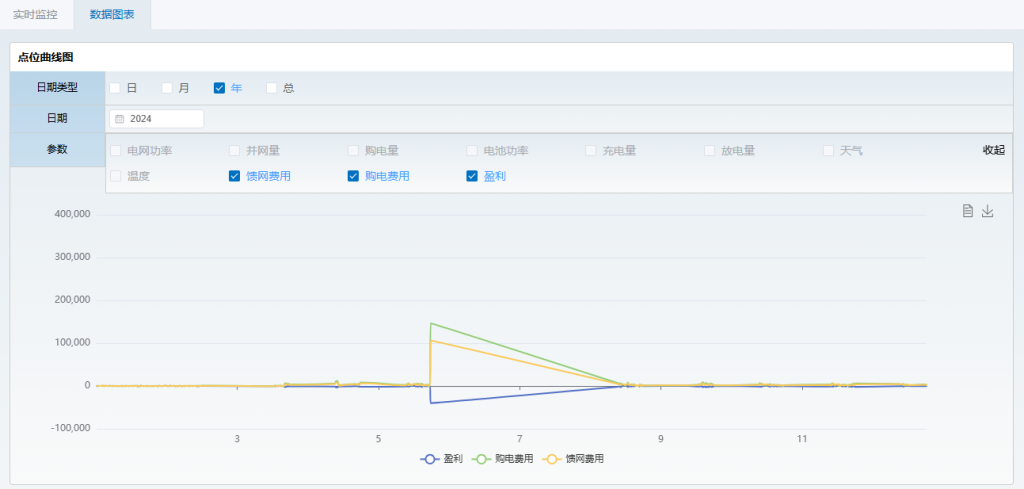This screenshot has height=489, width=1024.
Task: Uncheck the 年 date type checkbox
Action: tap(219, 88)
